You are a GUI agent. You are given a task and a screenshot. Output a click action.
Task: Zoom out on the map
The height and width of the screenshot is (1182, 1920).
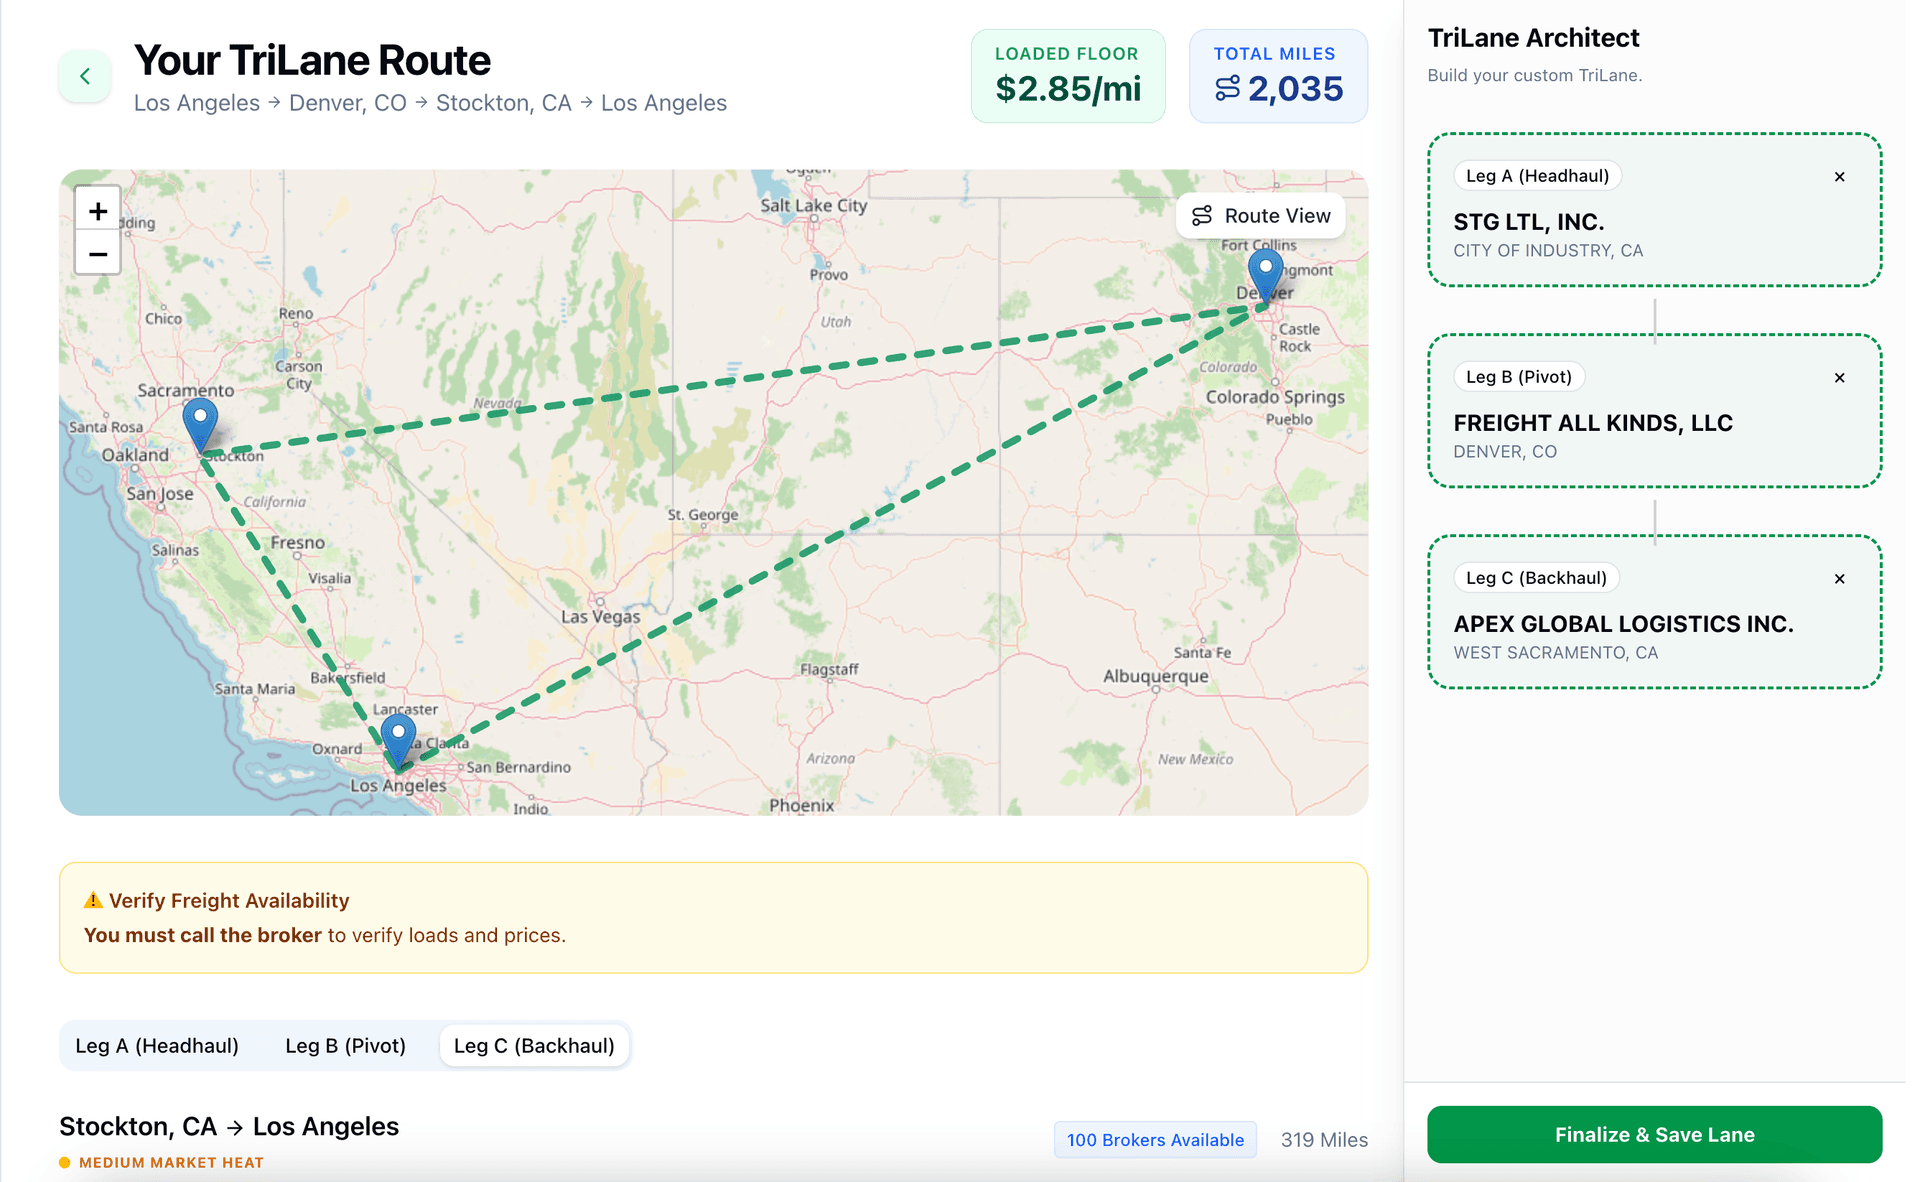click(98, 254)
